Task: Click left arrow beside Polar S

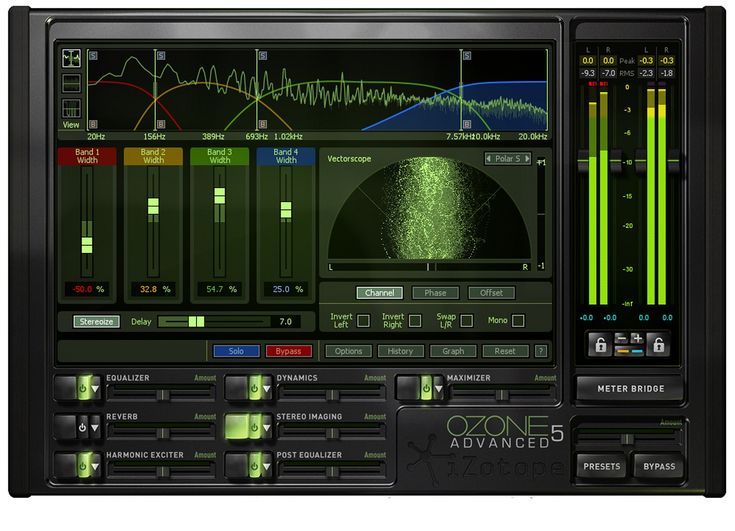Action: tap(488, 158)
